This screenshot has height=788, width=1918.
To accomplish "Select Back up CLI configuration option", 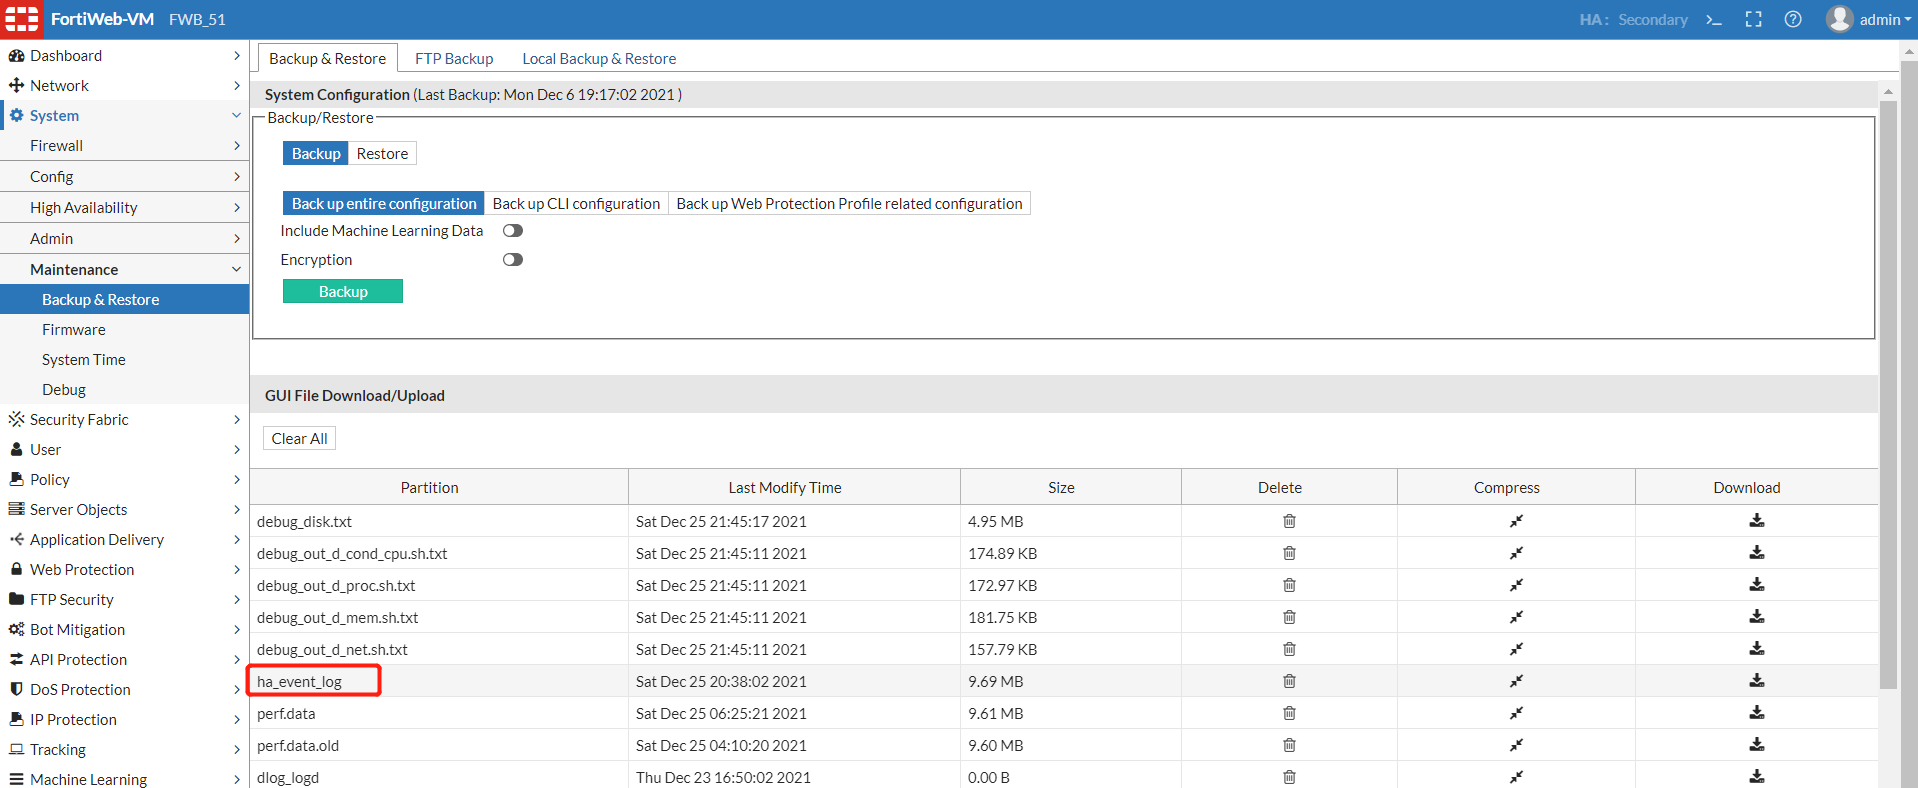I will tap(576, 204).
